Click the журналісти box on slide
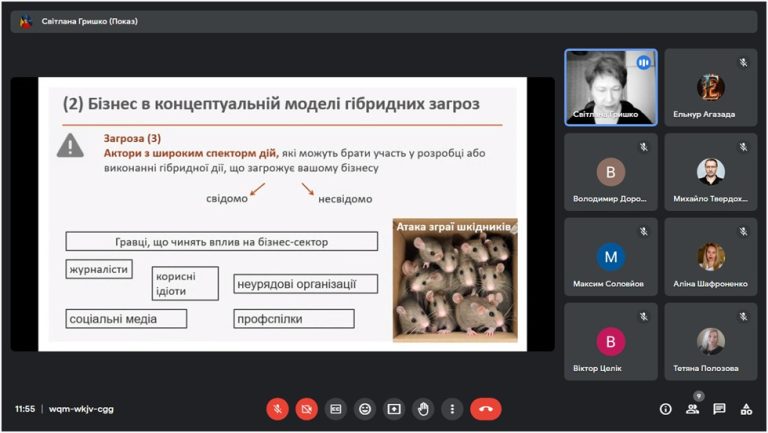Viewport: 768px width, 433px height. point(99,269)
